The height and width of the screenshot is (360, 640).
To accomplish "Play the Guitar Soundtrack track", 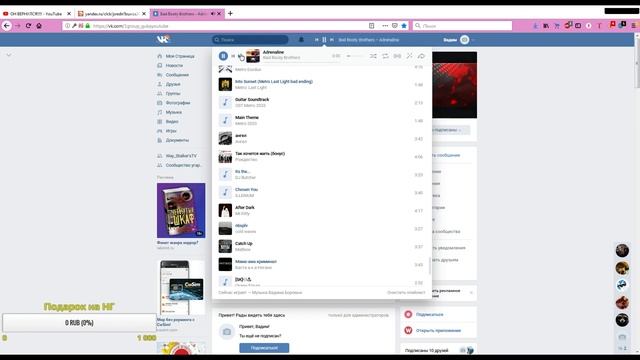I will 322,102.
